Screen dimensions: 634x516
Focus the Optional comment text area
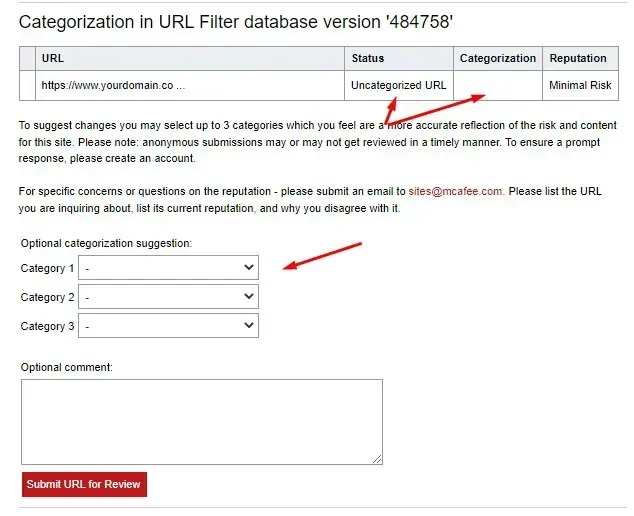pos(202,422)
